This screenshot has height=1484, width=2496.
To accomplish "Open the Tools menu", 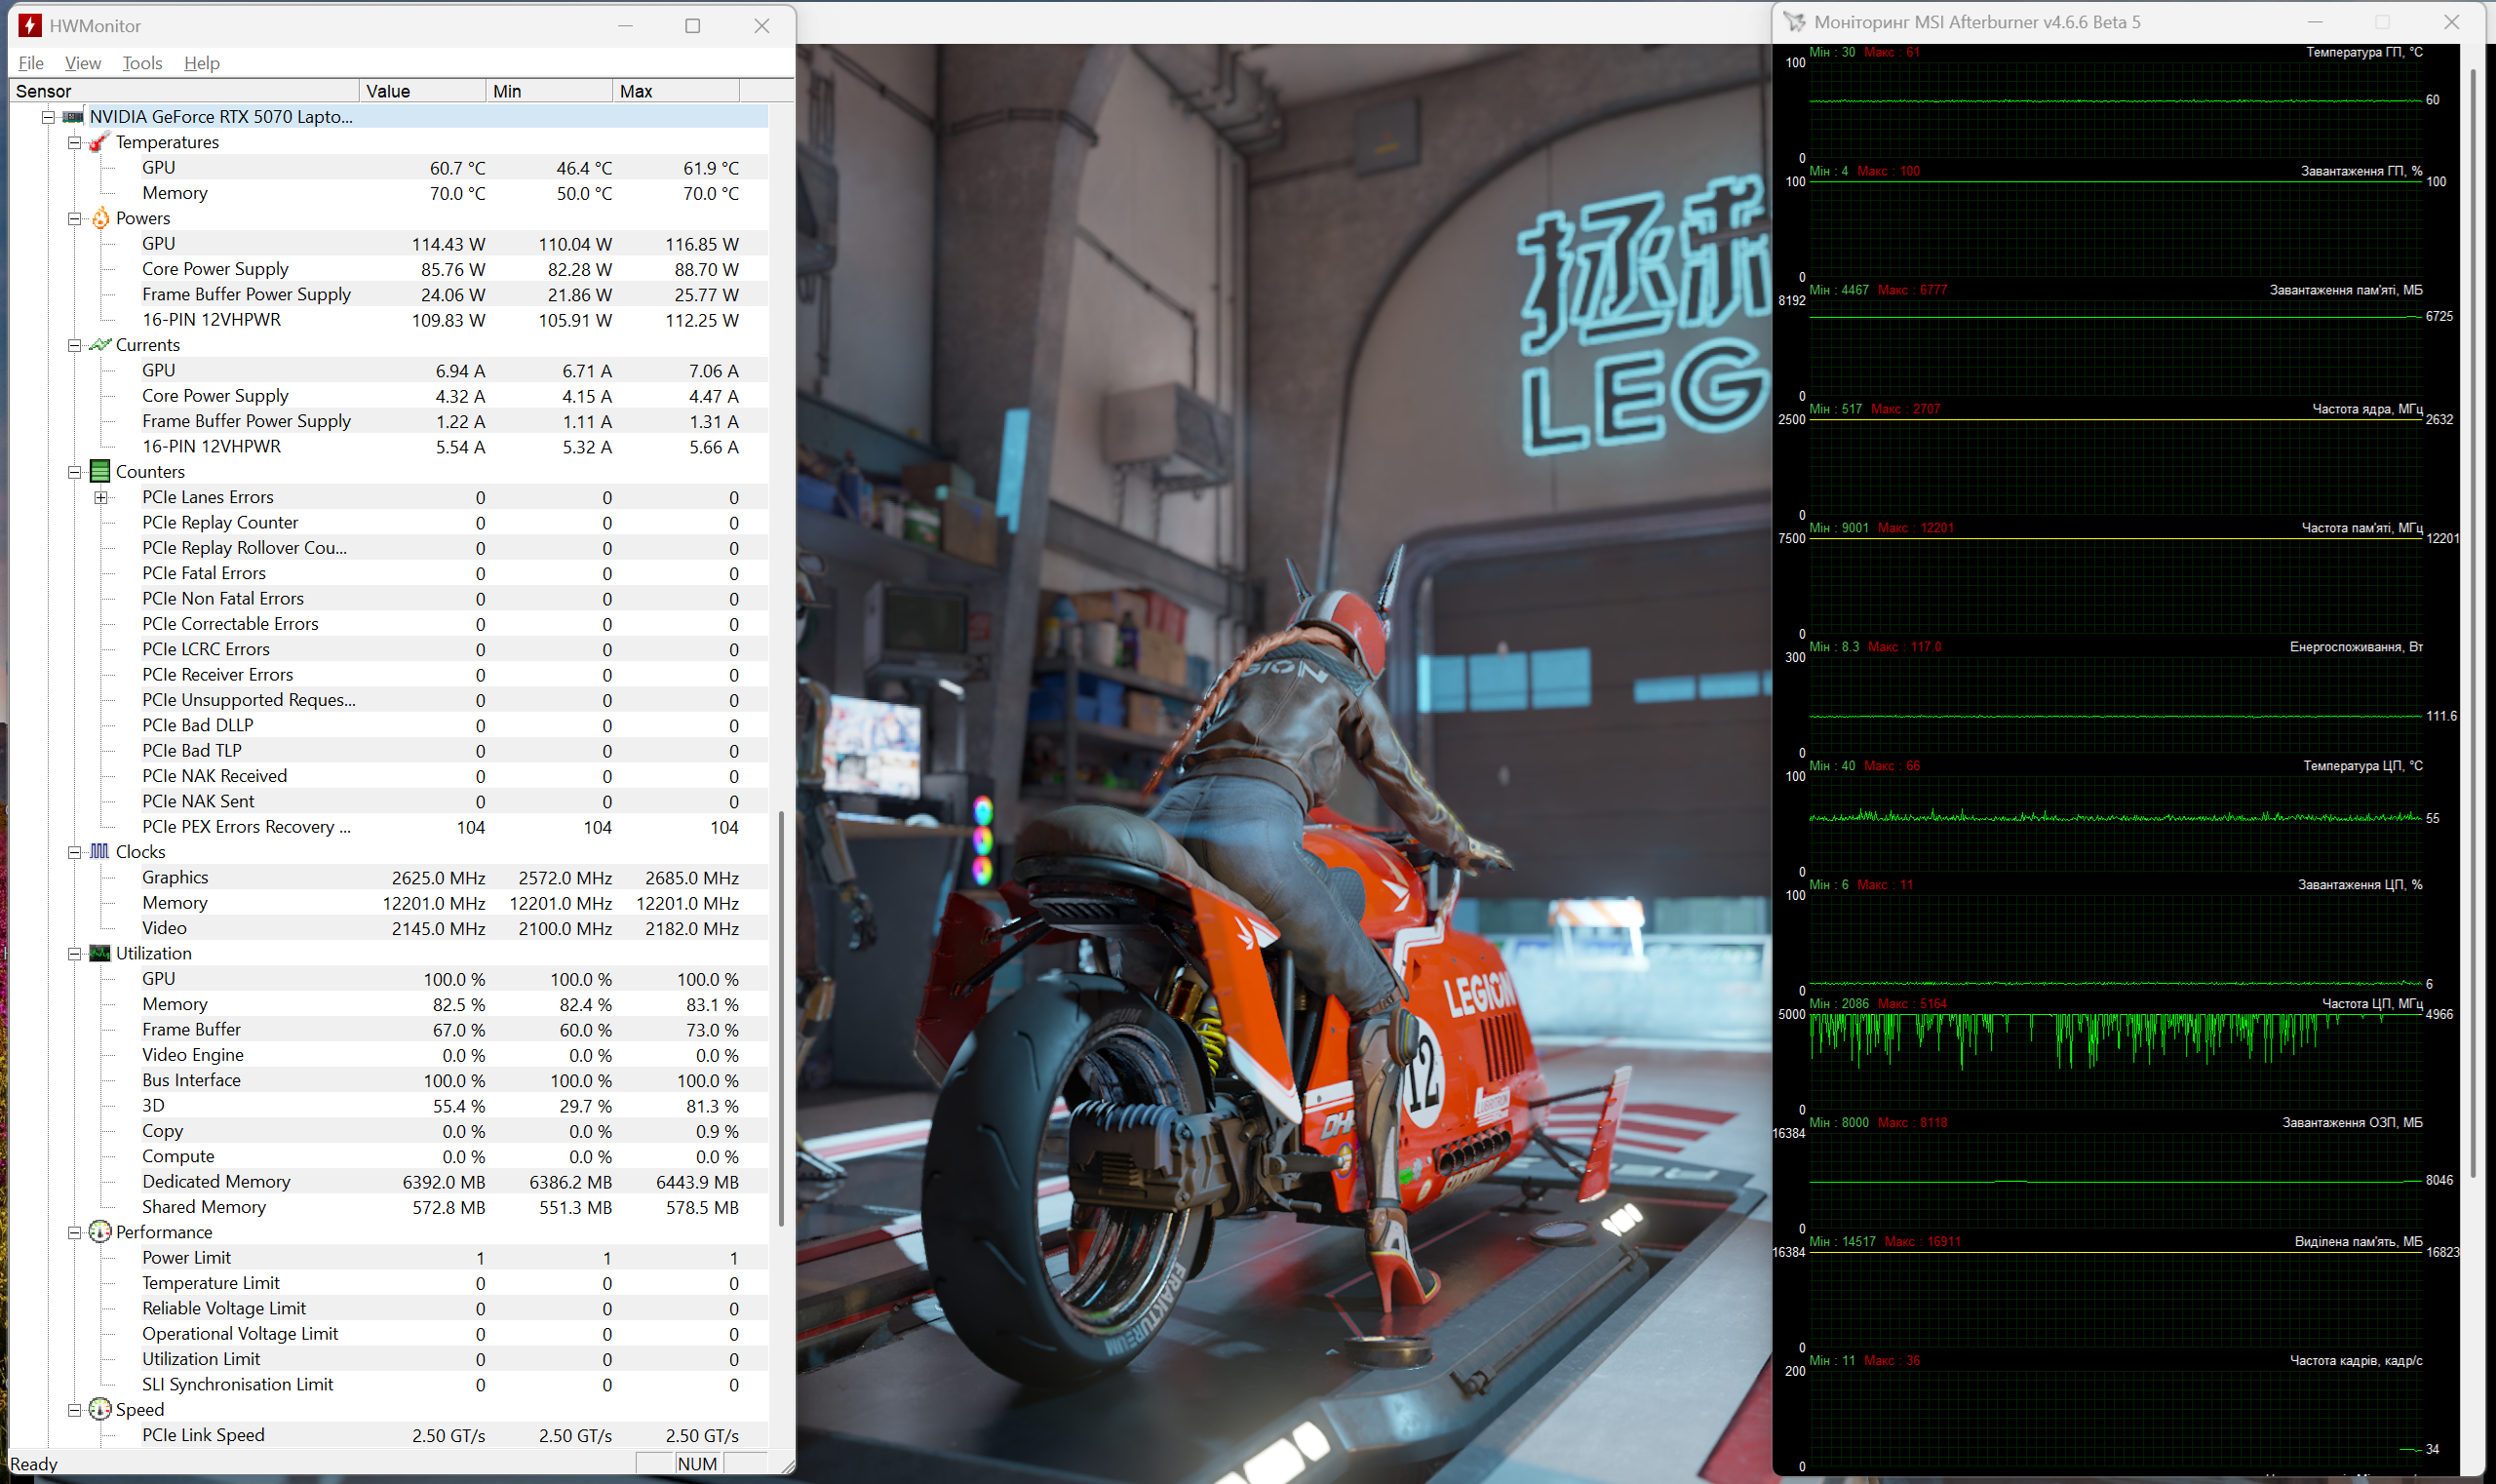I will pos(142,63).
